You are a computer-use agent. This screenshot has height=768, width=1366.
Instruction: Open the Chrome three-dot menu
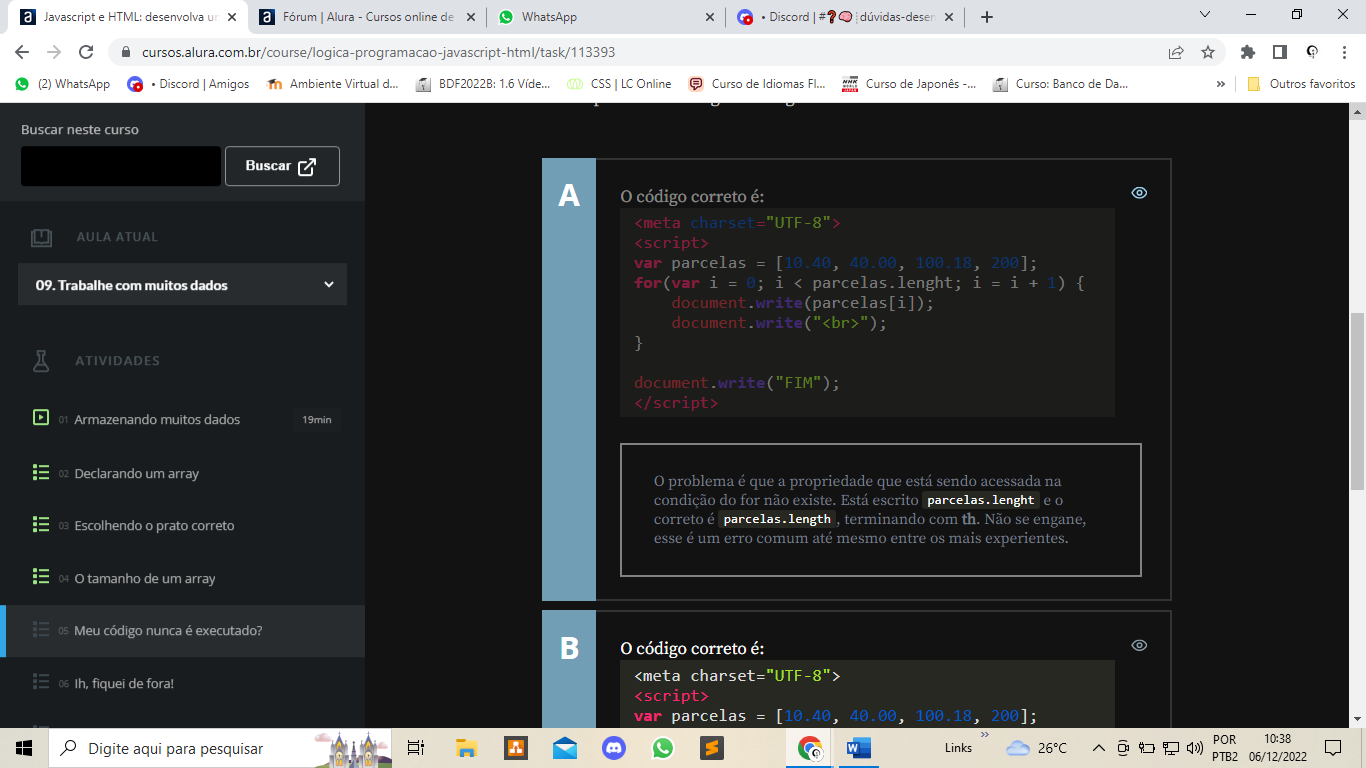[x=1344, y=52]
